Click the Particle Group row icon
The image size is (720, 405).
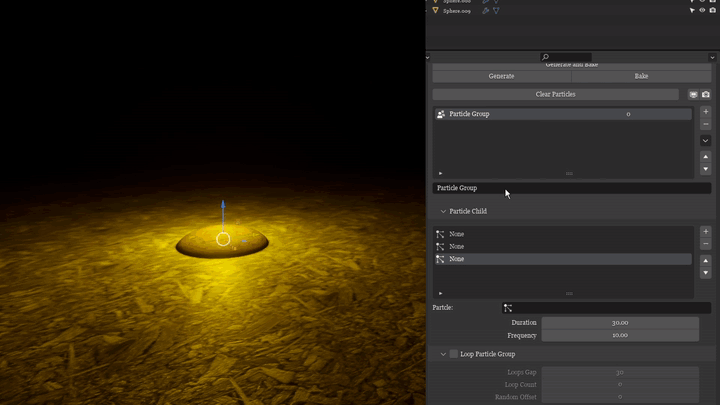441,114
